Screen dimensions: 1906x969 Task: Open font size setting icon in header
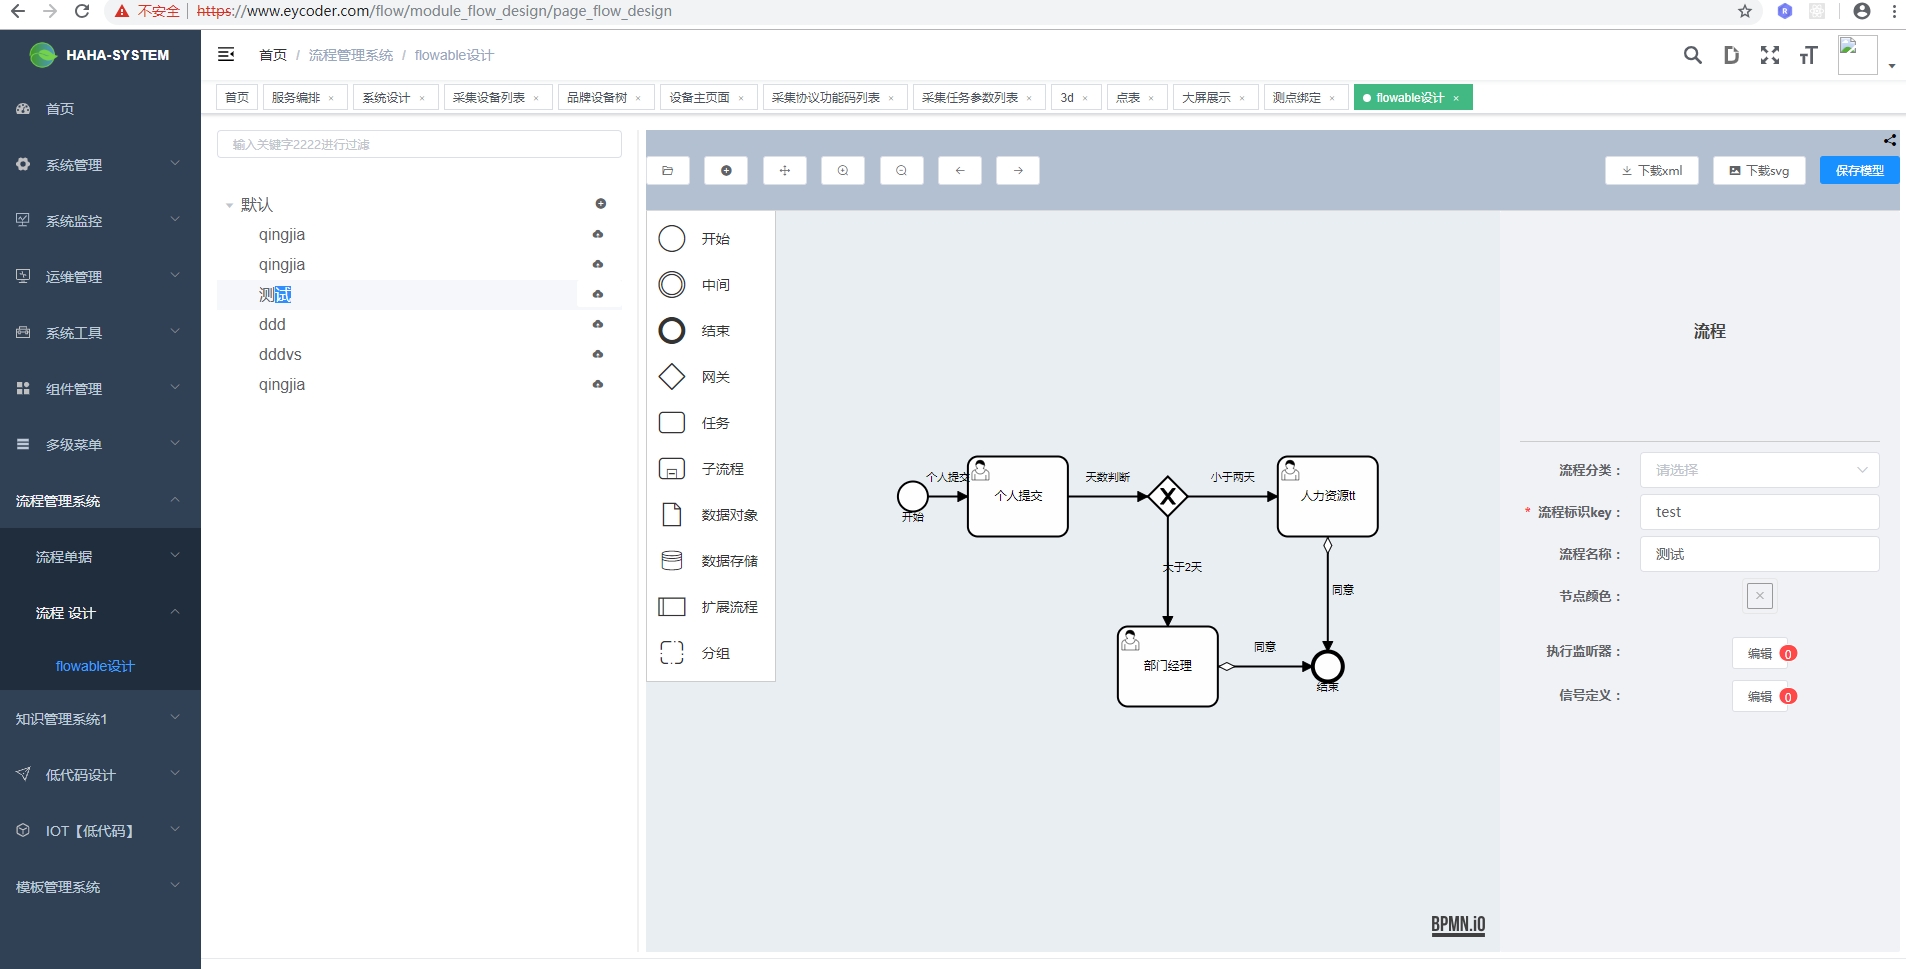[1808, 55]
